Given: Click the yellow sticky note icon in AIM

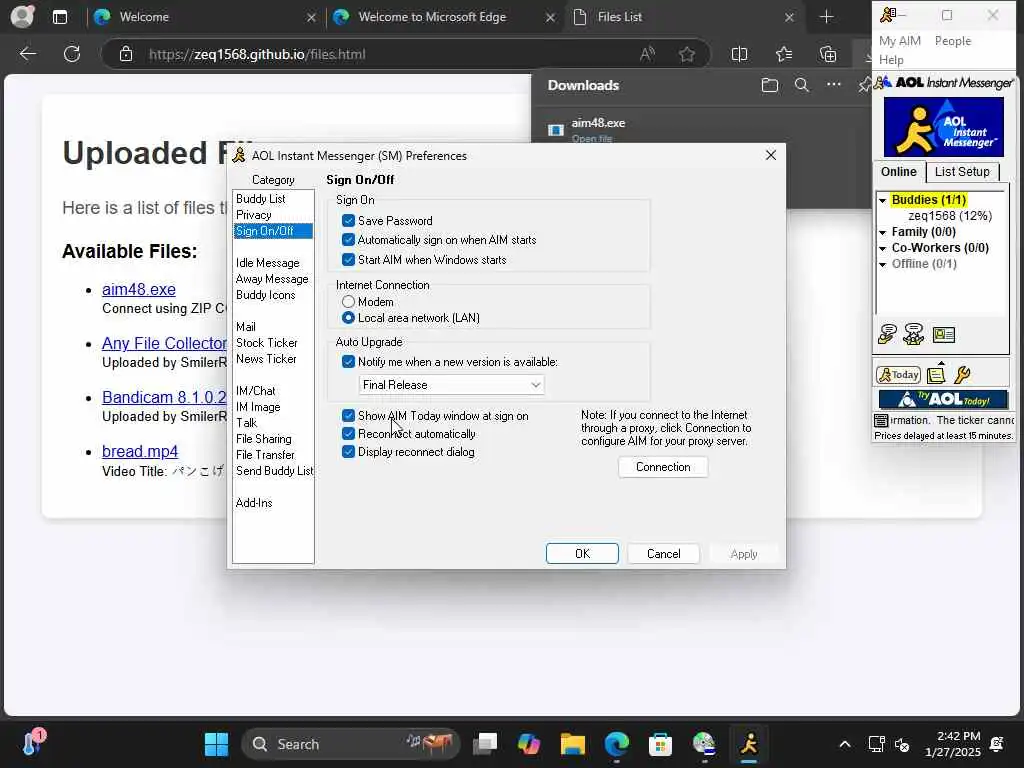Looking at the screenshot, I should [x=936, y=375].
